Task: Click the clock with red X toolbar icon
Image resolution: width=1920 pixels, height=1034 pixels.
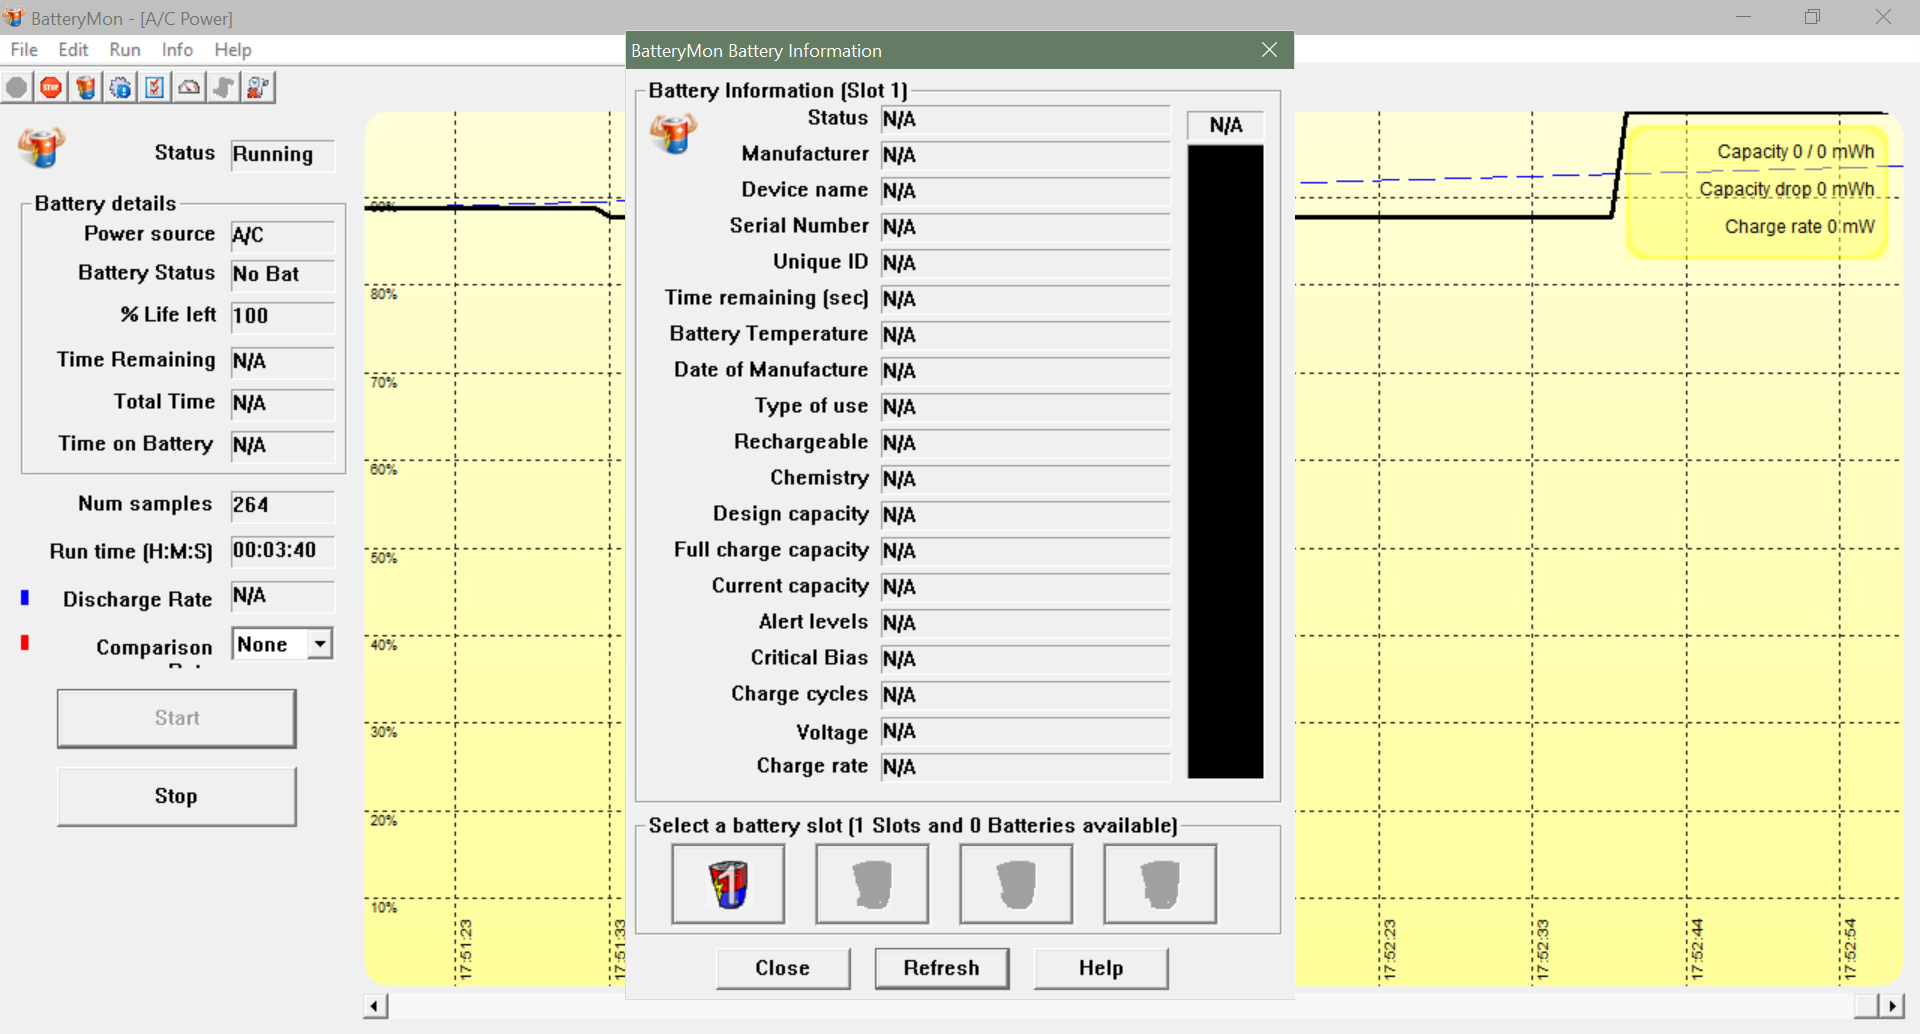Action: tap(258, 88)
